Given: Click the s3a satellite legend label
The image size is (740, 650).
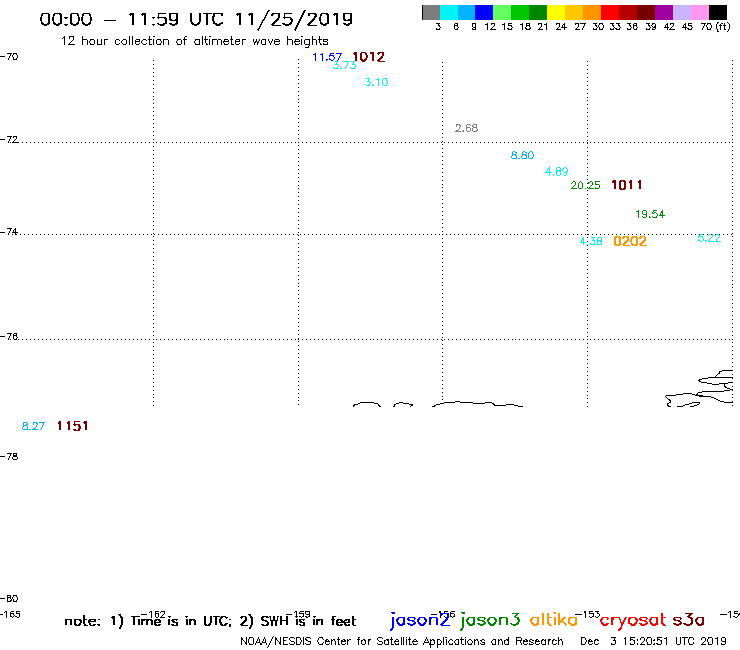Looking at the screenshot, I should click(688, 620).
